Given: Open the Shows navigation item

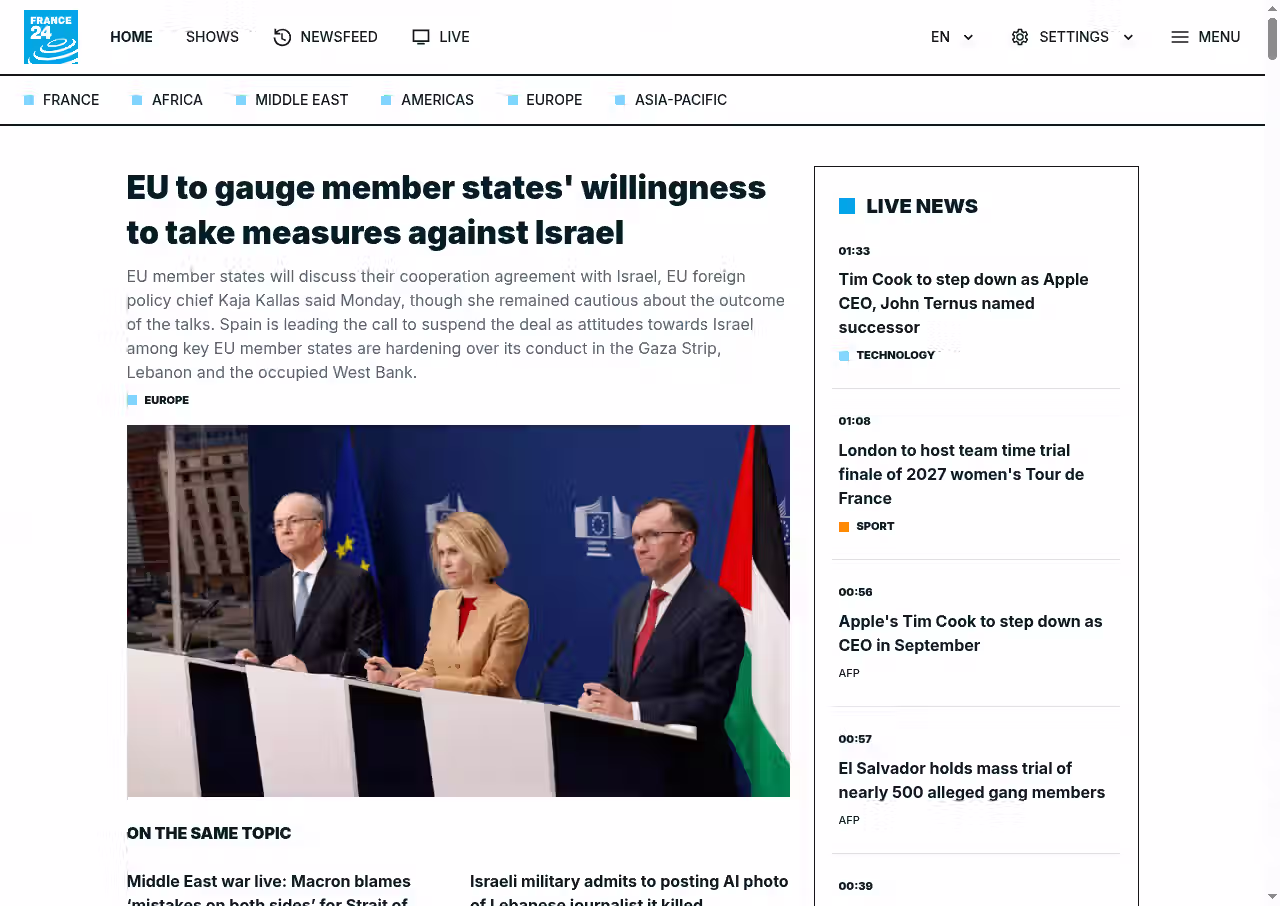Looking at the screenshot, I should (x=212, y=37).
